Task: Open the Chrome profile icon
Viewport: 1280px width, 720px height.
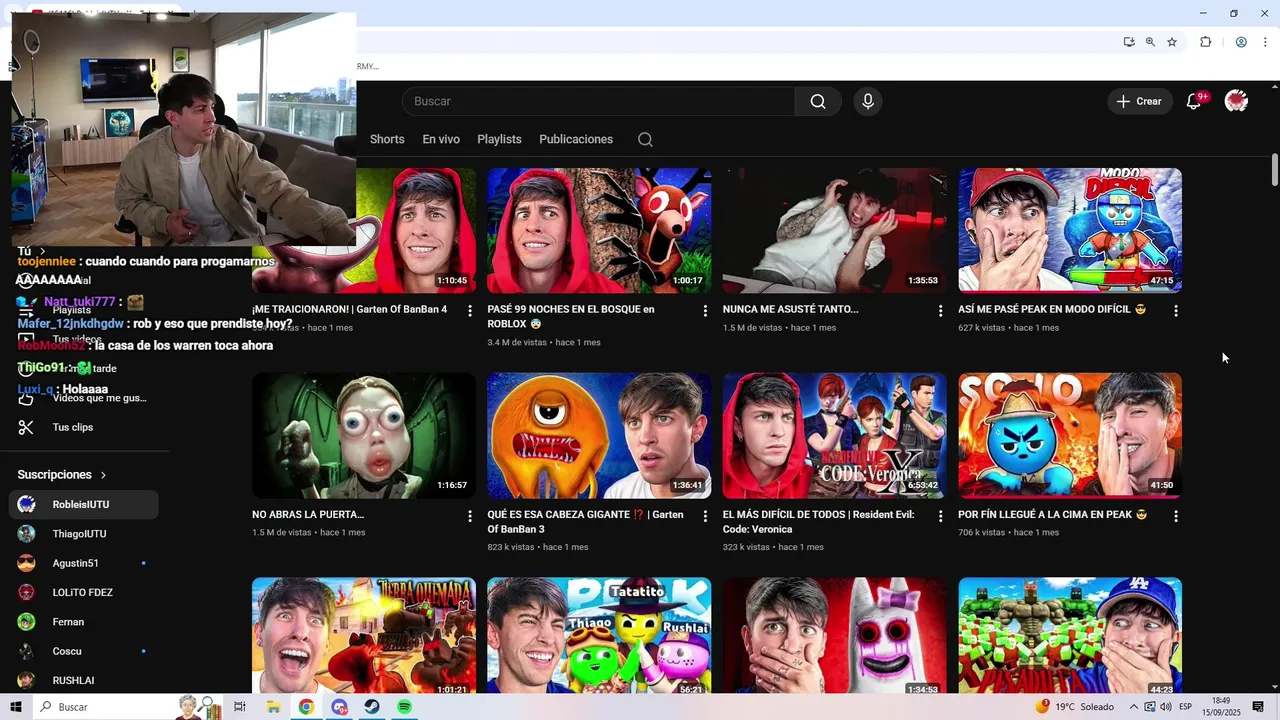Action: coord(1241,42)
